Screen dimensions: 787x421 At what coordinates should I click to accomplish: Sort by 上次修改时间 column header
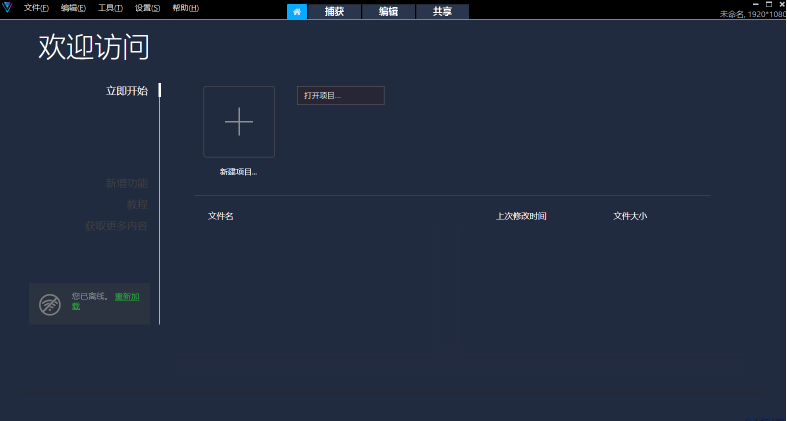(x=521, y=216)
